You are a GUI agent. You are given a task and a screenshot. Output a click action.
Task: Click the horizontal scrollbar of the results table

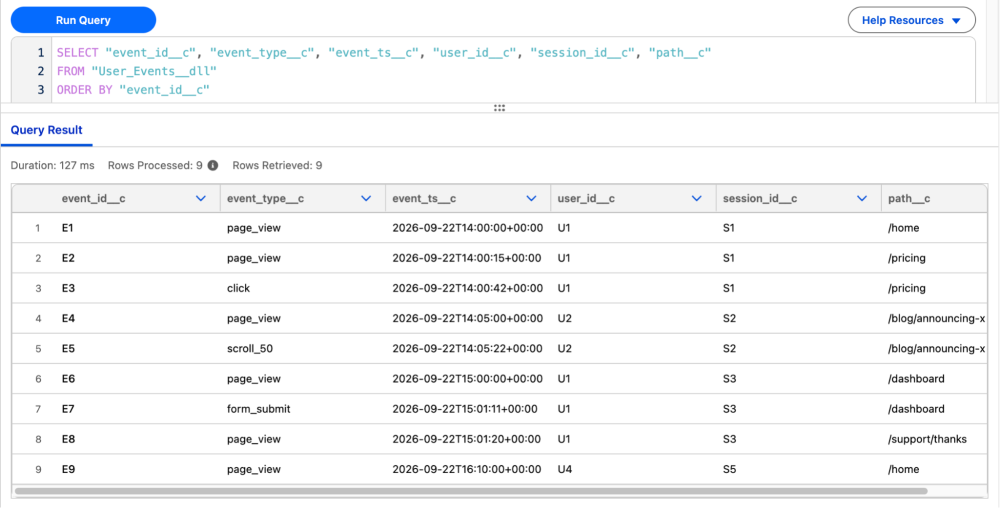tap(471, 491)
